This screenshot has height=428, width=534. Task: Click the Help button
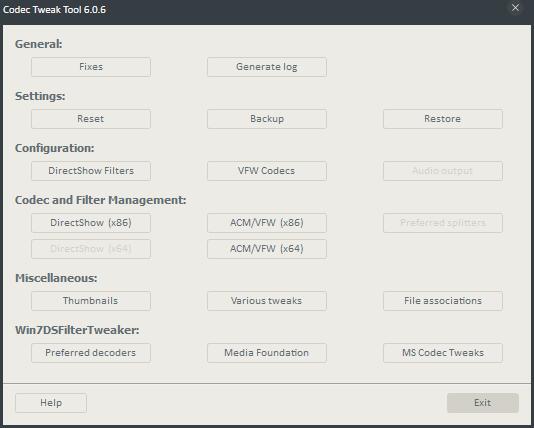[x=51, y=403]
